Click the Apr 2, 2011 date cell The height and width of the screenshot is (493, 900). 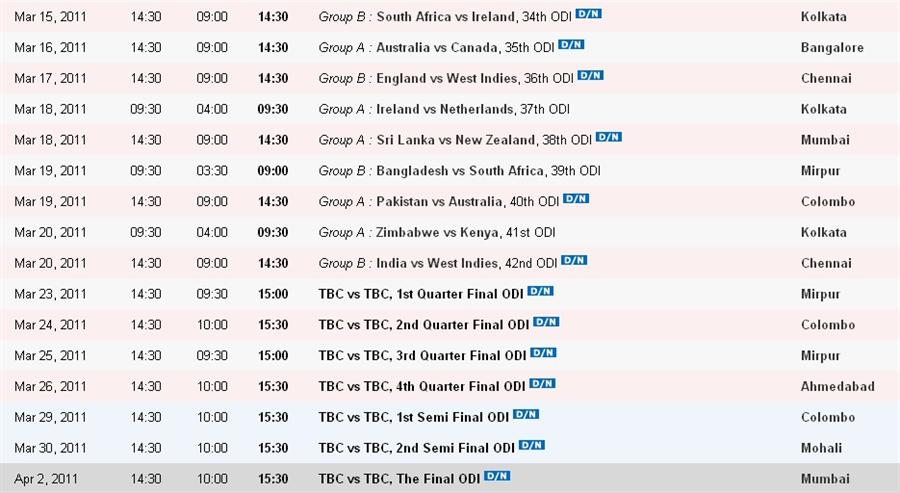(46, 479)
